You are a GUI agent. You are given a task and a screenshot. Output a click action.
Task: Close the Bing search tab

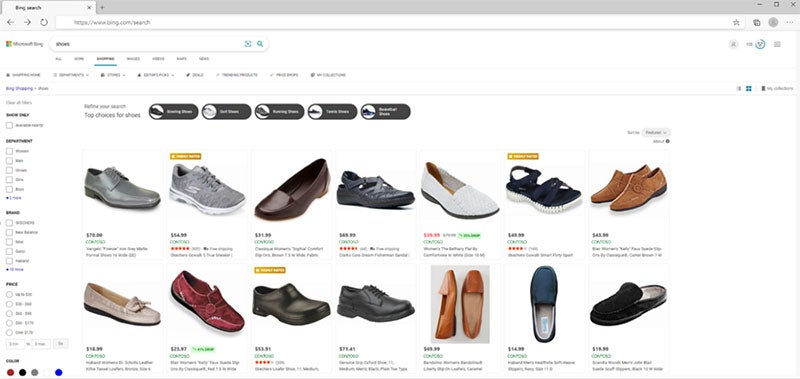[89, 8]
